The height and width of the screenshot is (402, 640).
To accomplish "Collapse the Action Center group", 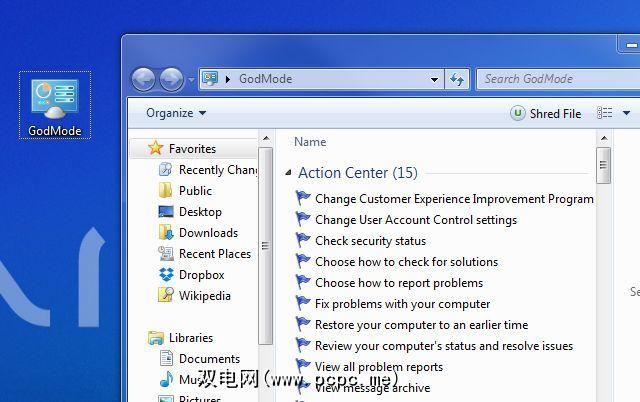I will click(288, 173).
